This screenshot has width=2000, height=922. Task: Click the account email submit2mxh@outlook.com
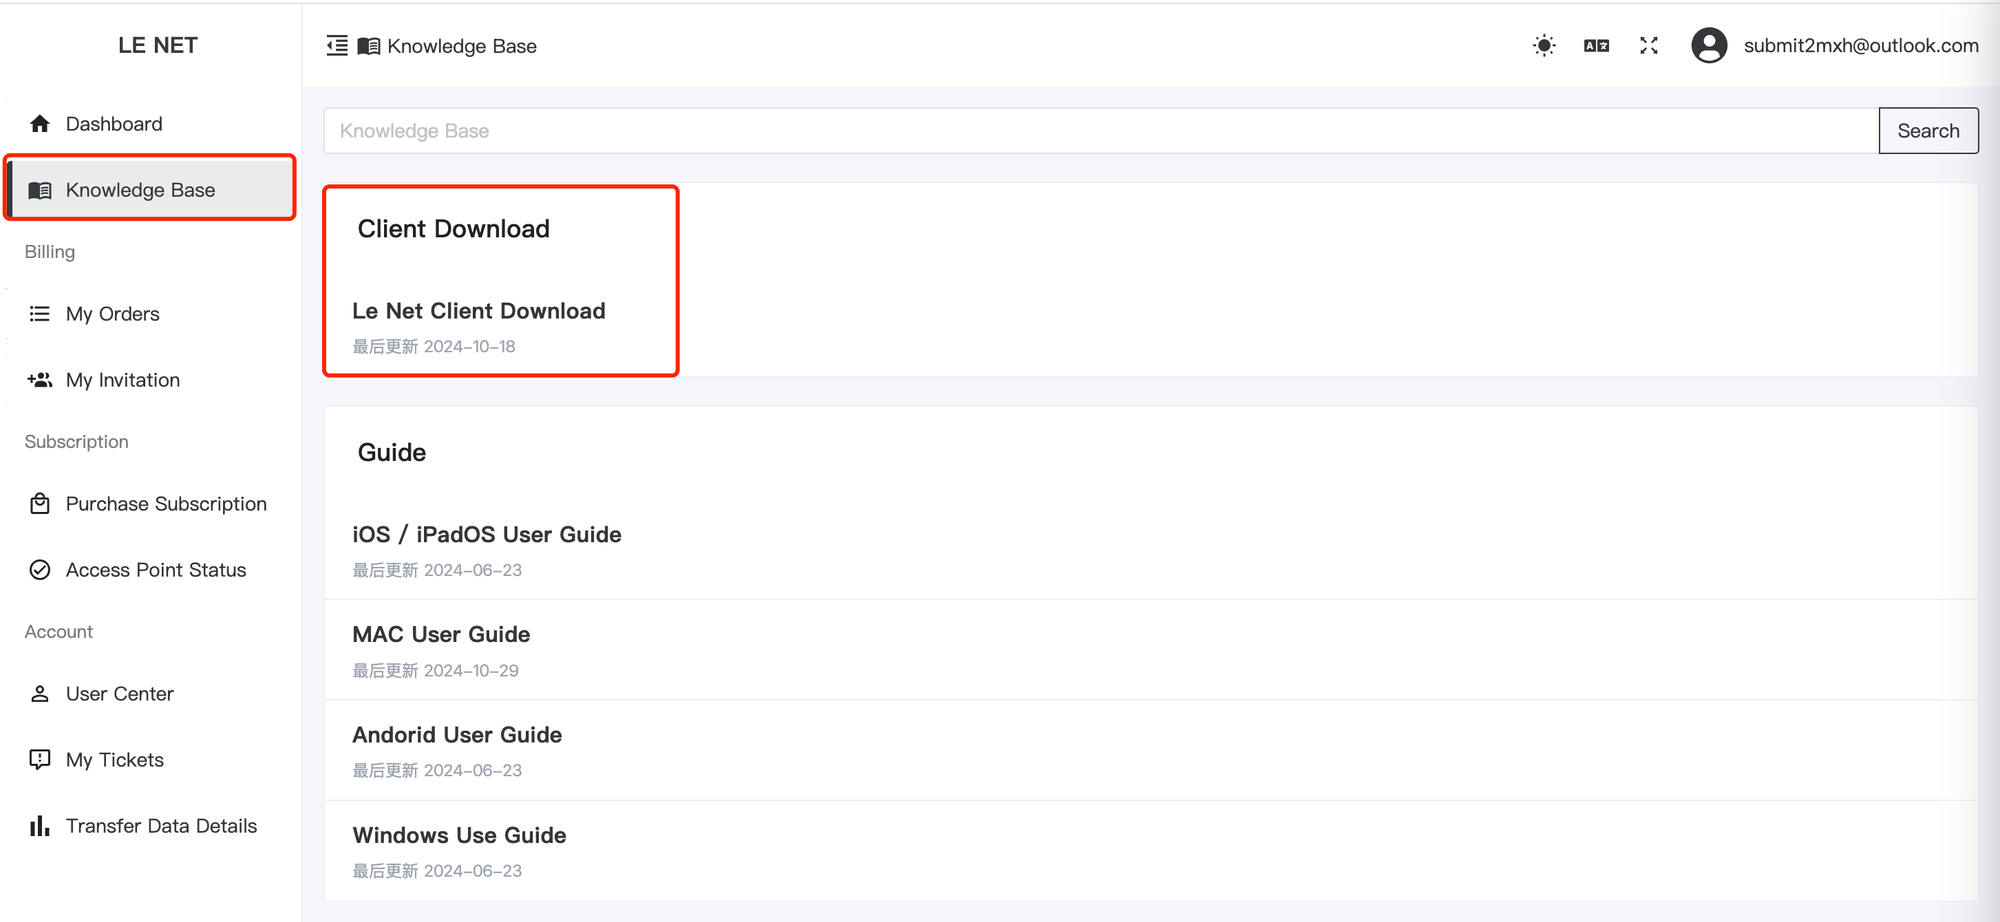1861,46
